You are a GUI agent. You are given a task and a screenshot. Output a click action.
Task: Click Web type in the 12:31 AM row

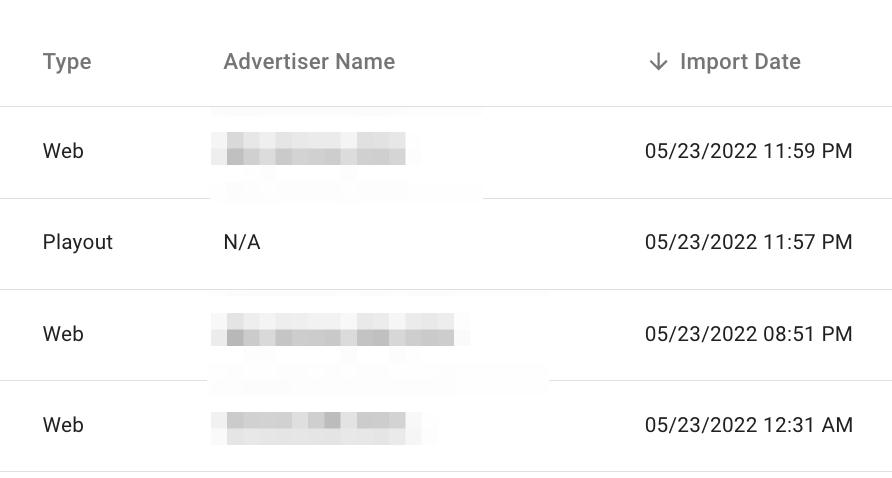pyautogui.click(x=63, y=425)
